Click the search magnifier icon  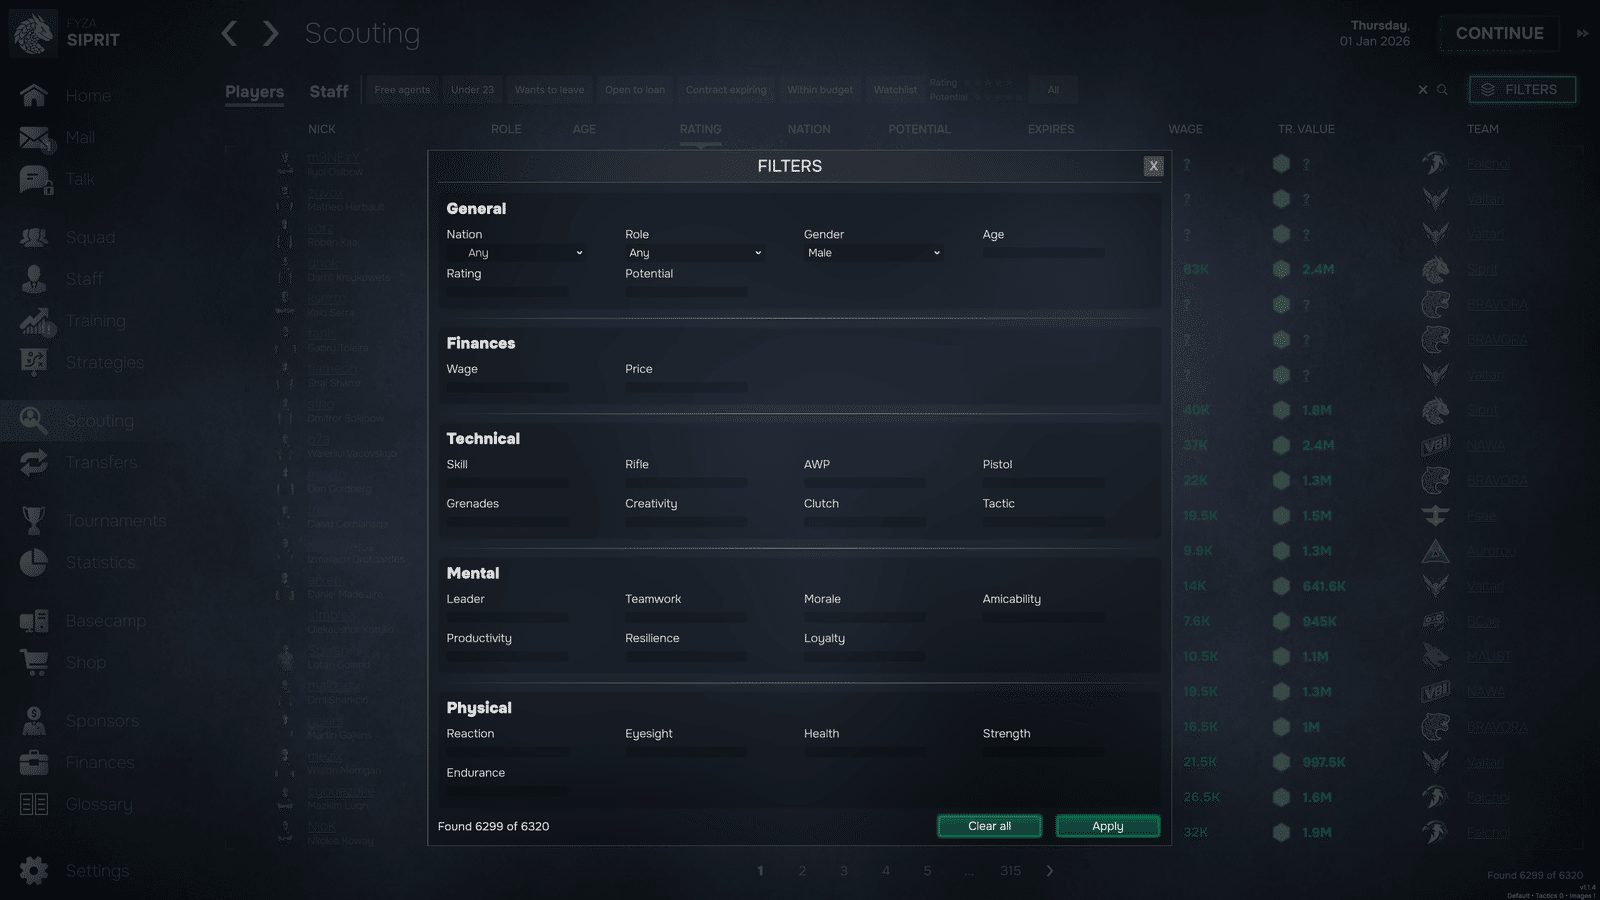coord(1443,90)
